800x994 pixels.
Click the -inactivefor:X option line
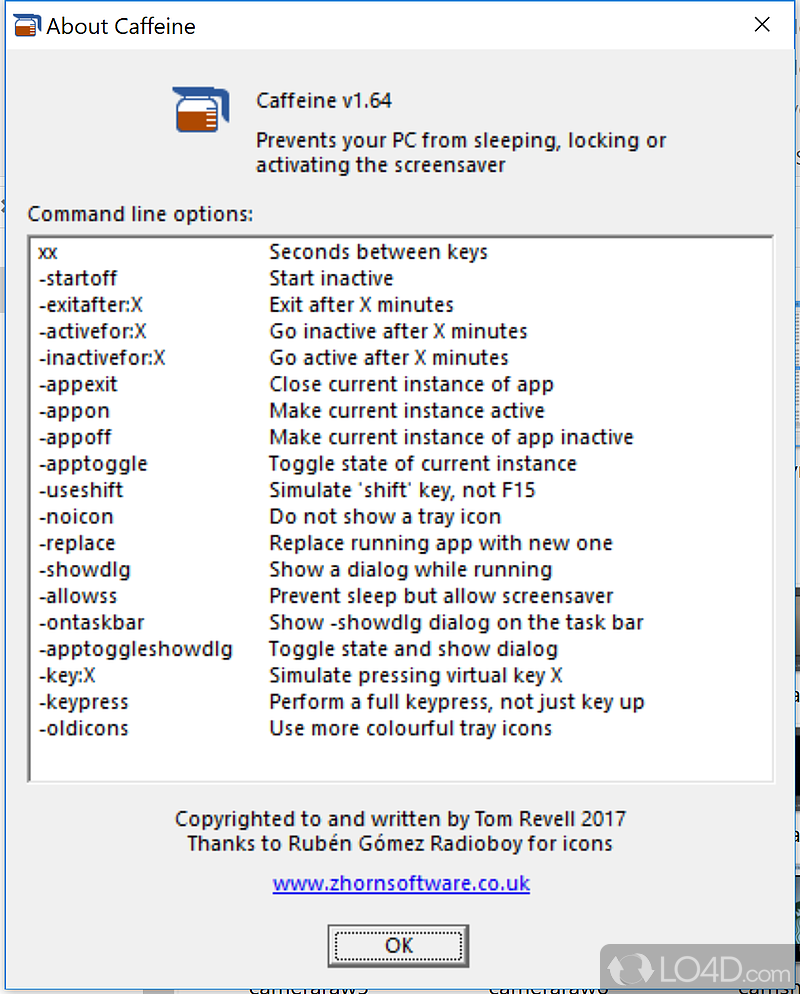pos(102,357)
